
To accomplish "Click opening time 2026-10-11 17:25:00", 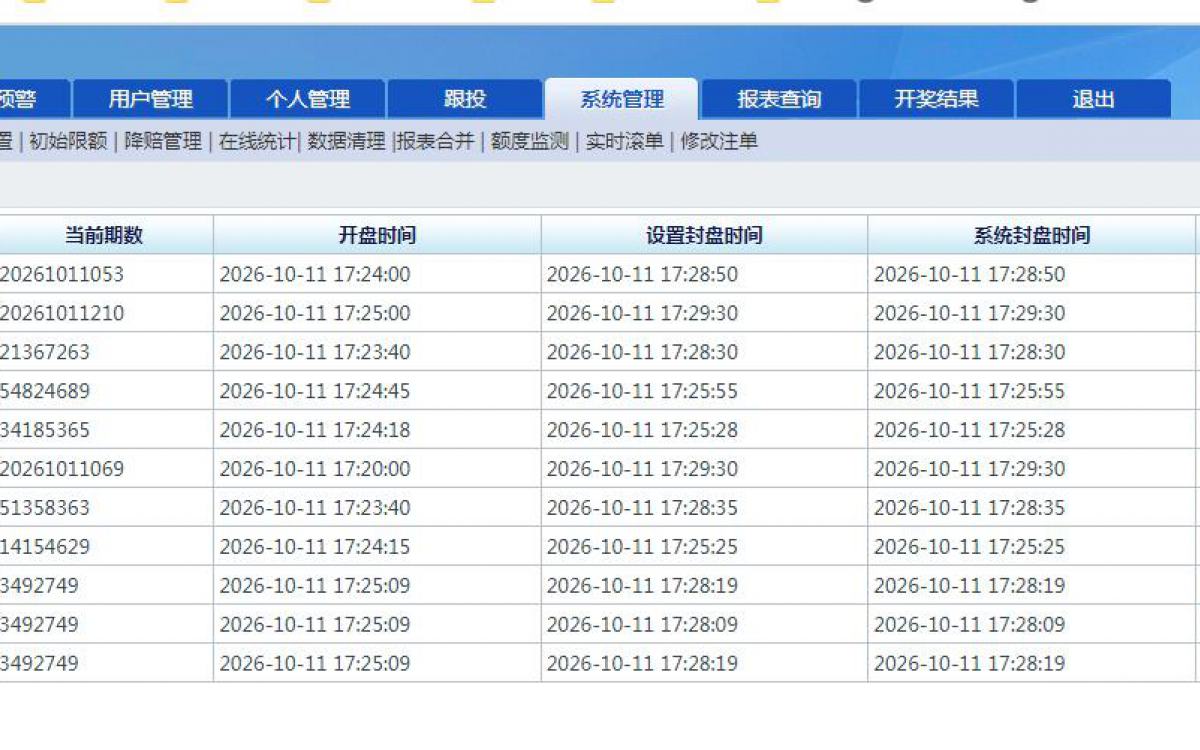I will [315, 313].
